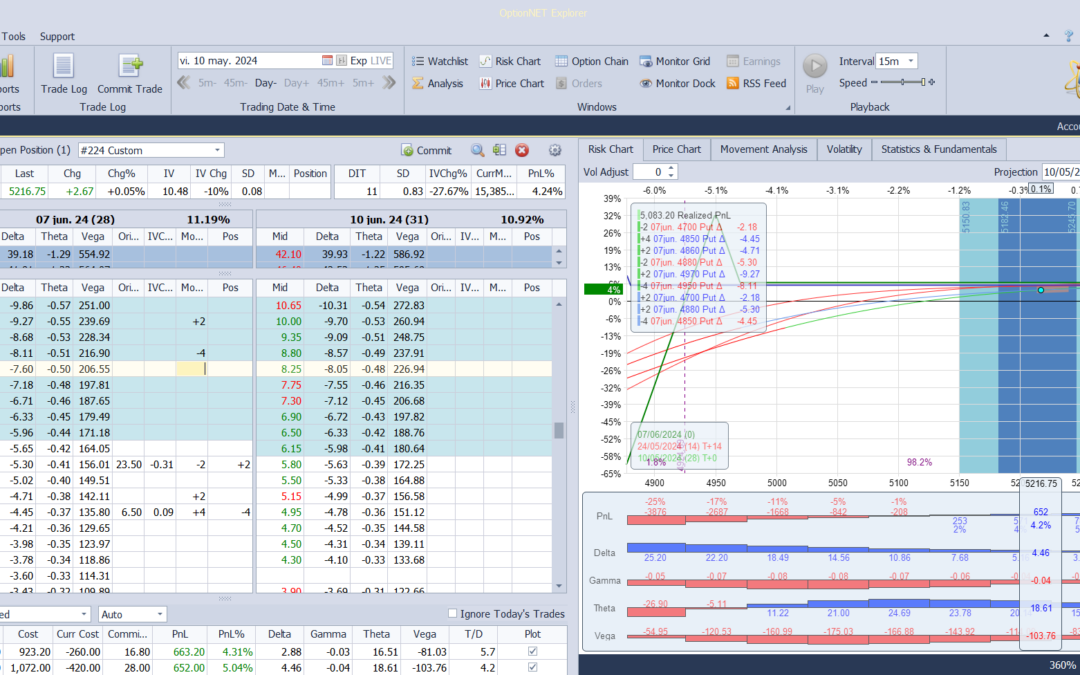
Task: Click the 5m+ step button
Action: point(363,83)
